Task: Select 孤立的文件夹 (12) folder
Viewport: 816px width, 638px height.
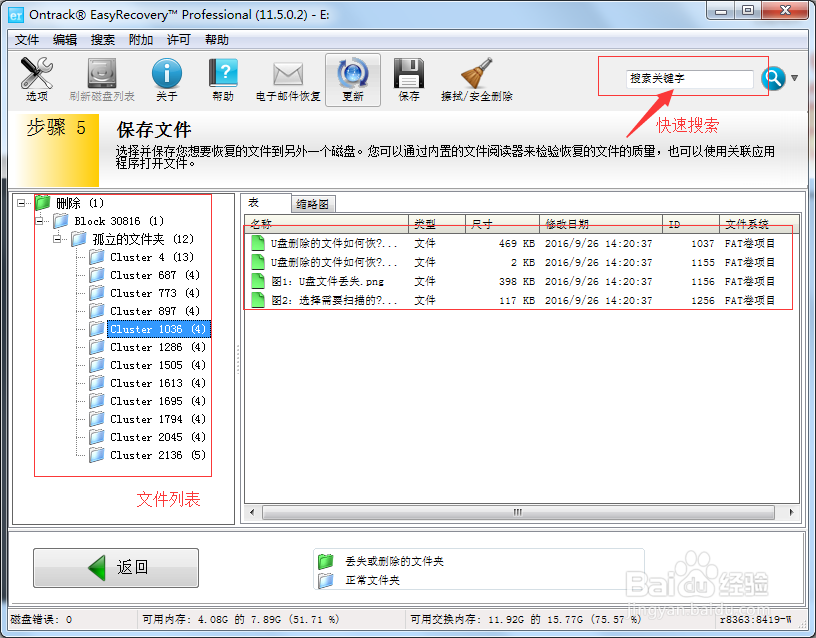Action: click(x=133, y=239)
